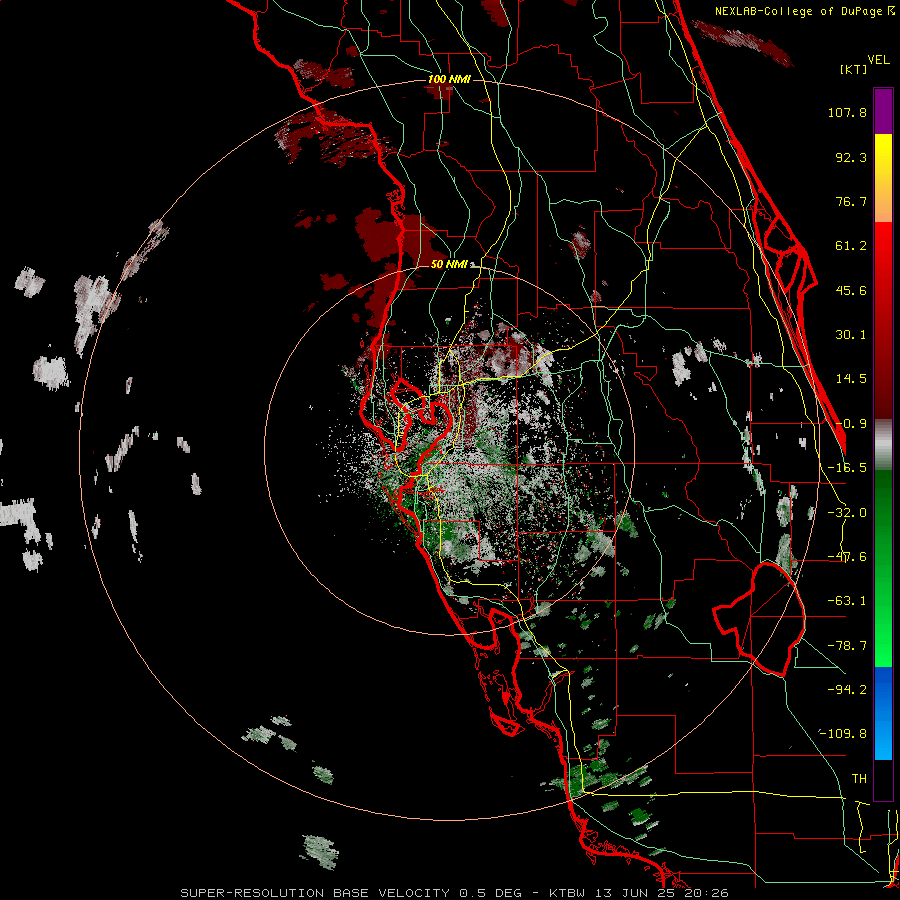This screenshot has height=900, width=900.
Task: Click the purple segment of the velocity color bar
Action: (x=883, y=111)
